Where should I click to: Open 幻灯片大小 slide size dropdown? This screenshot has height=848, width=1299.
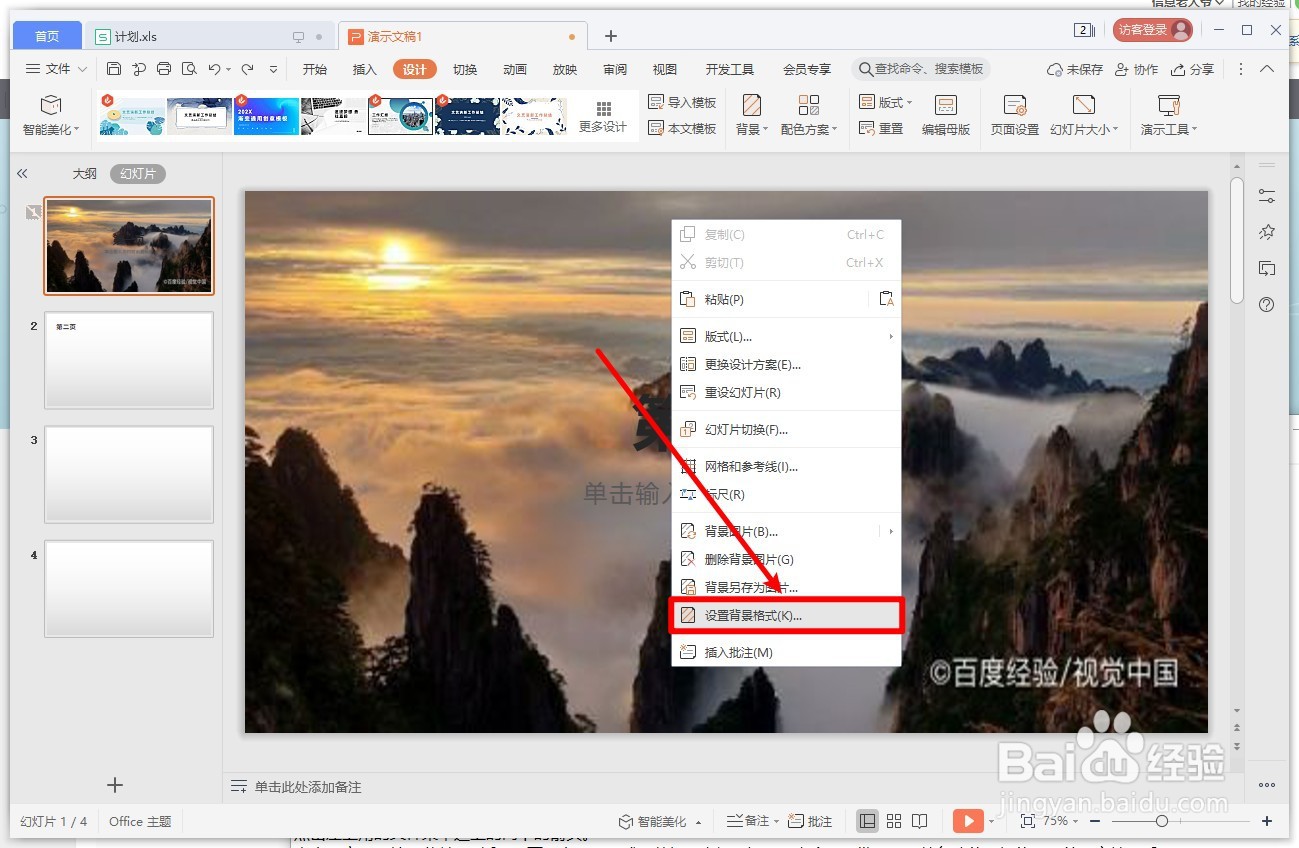click(1084, 116)
